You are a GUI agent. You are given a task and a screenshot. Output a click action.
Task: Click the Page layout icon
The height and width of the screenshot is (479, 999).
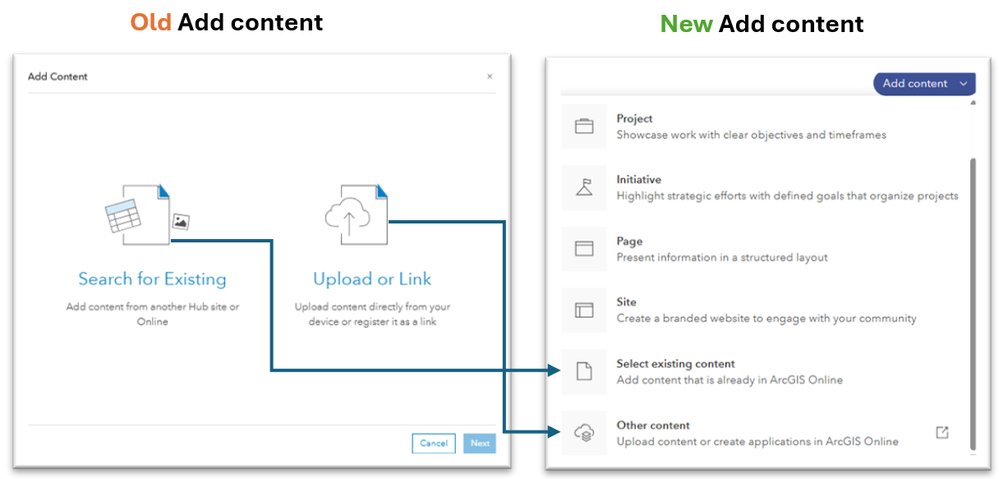pyautogui.click(x=584, y=248)
